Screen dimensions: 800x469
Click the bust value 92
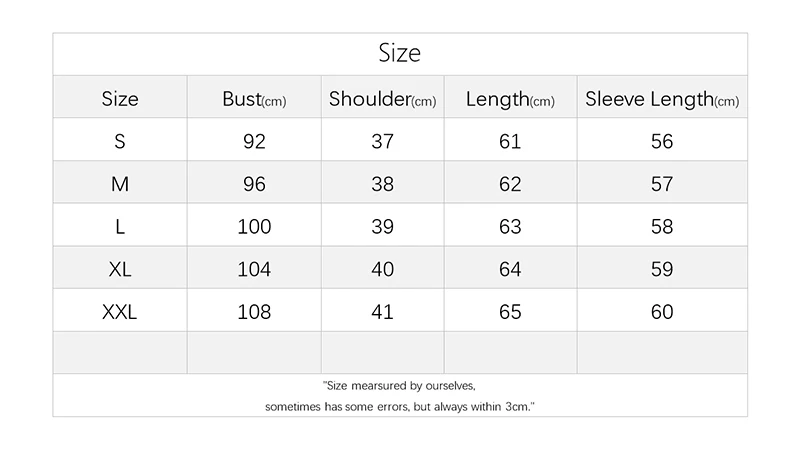click(x=254, y=142)
